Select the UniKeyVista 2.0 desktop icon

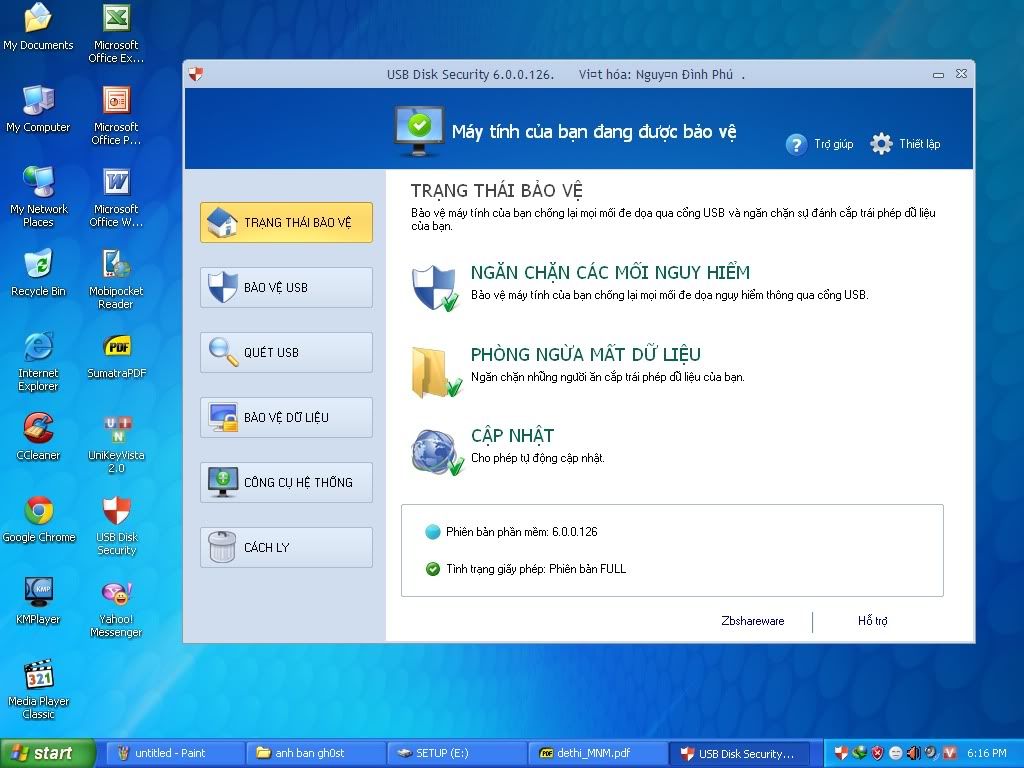(x=116, y=443)
